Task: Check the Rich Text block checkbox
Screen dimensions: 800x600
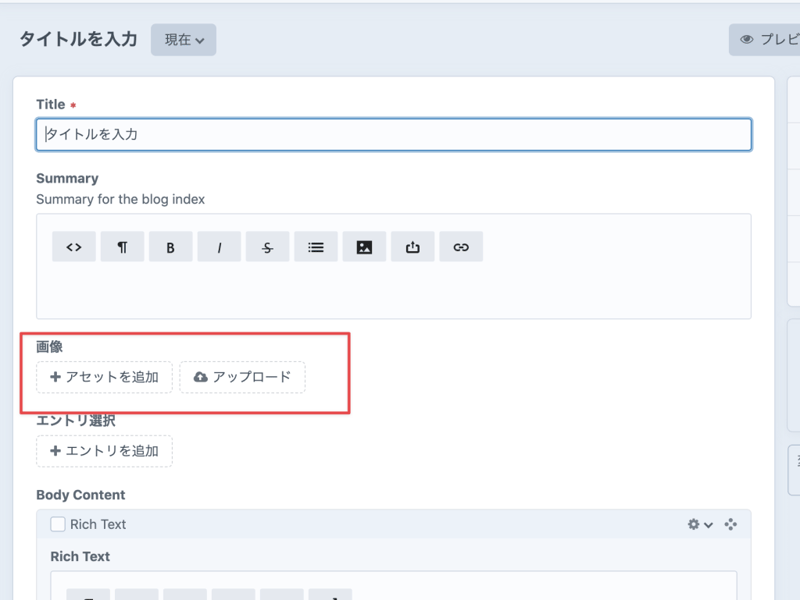Action: tap(58, 524)
